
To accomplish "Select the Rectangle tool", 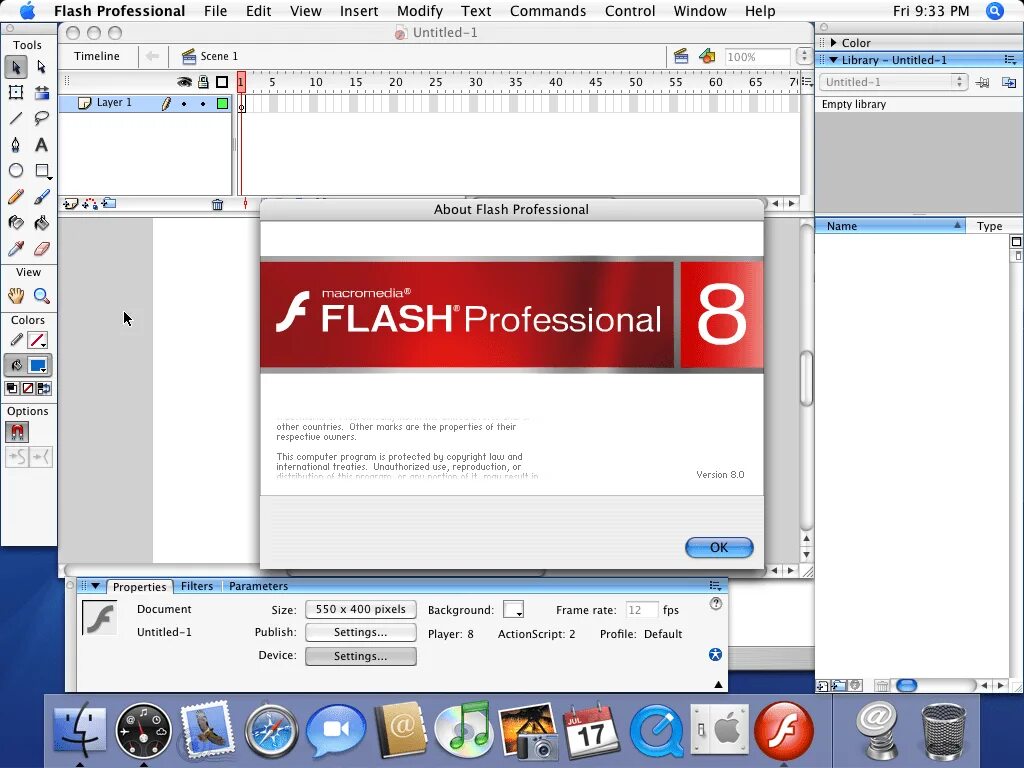I will (41, 170).
